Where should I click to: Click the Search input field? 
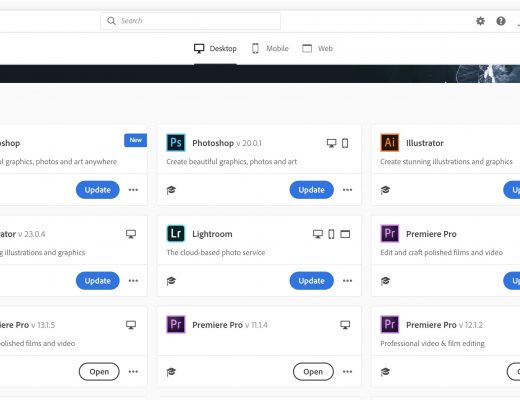[190, 21]
